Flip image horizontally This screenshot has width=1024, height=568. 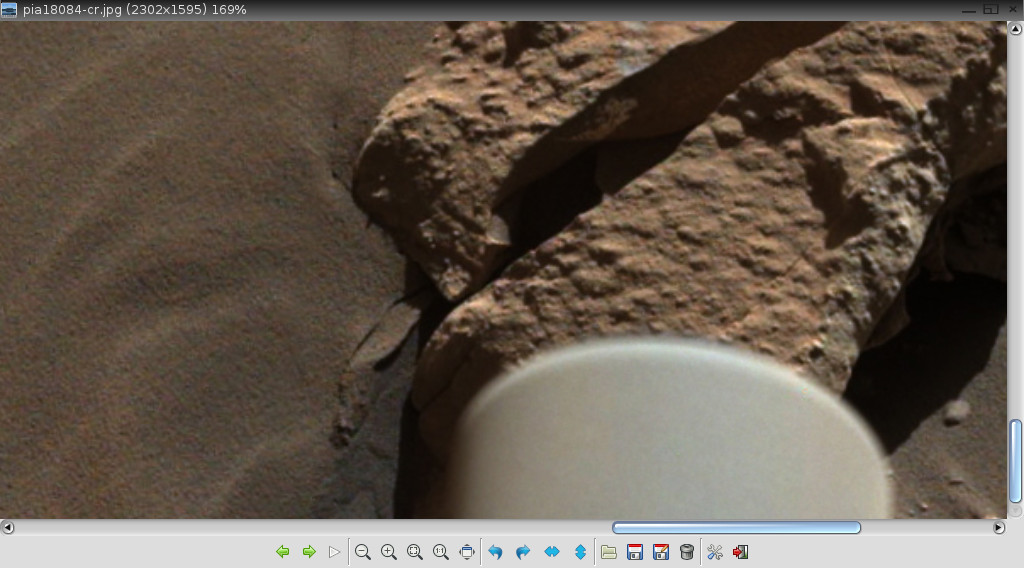pyautogui.click(x=552, y=552)
